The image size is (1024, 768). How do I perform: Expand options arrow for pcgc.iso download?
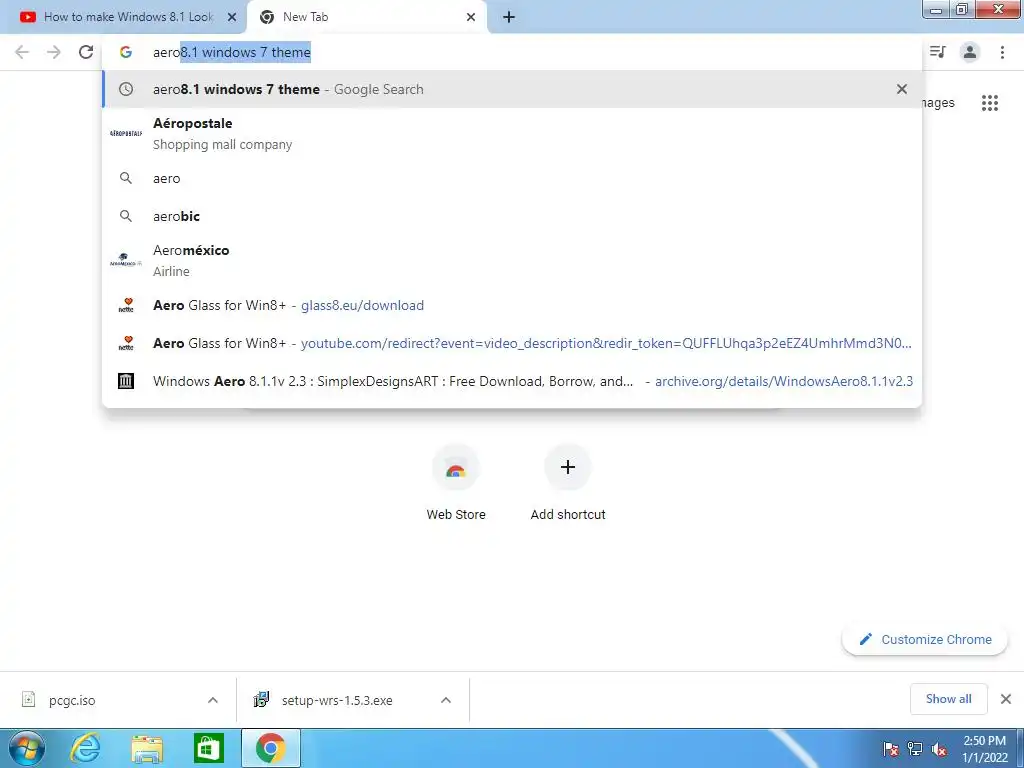[213, 700]
